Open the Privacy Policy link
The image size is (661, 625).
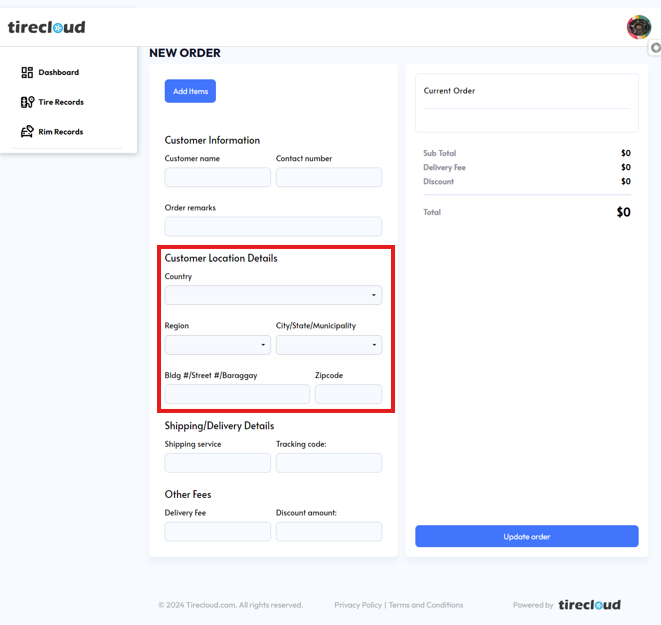358,605
